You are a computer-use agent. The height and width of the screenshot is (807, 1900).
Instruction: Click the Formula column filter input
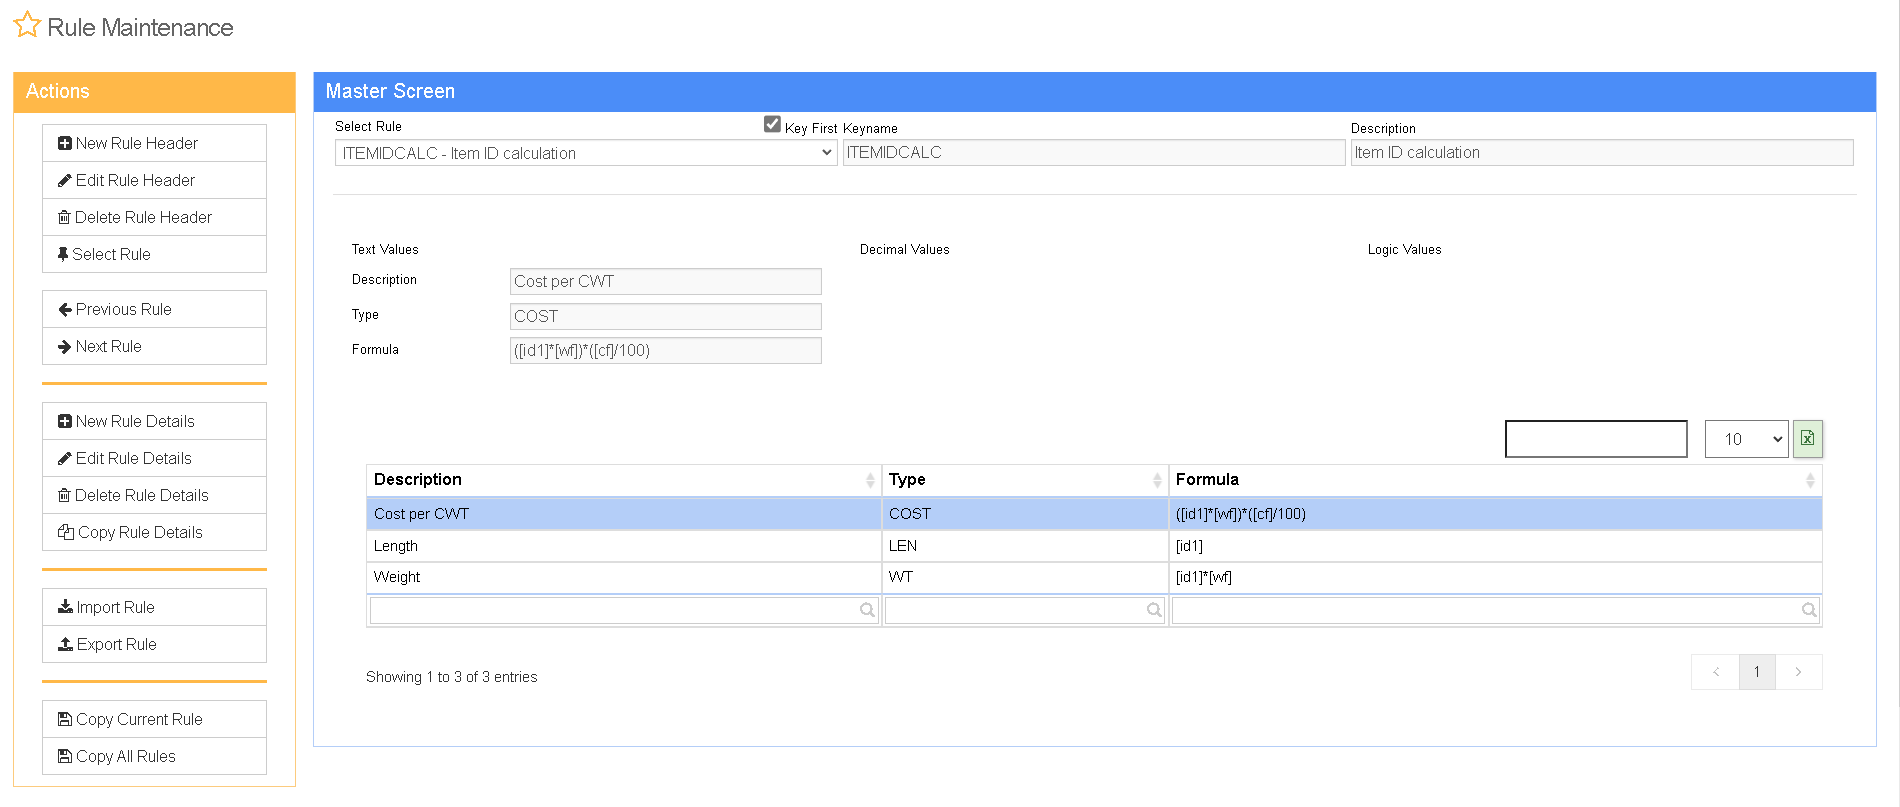[1495, 610]
